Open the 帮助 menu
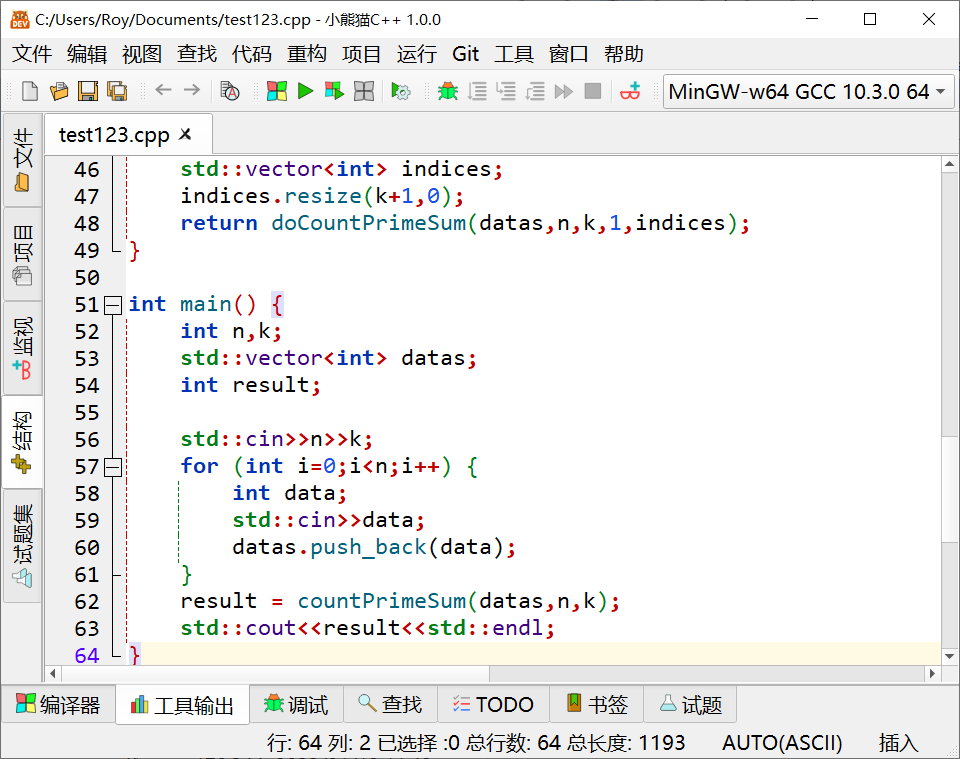960x759 pixels. click(623, 54)
